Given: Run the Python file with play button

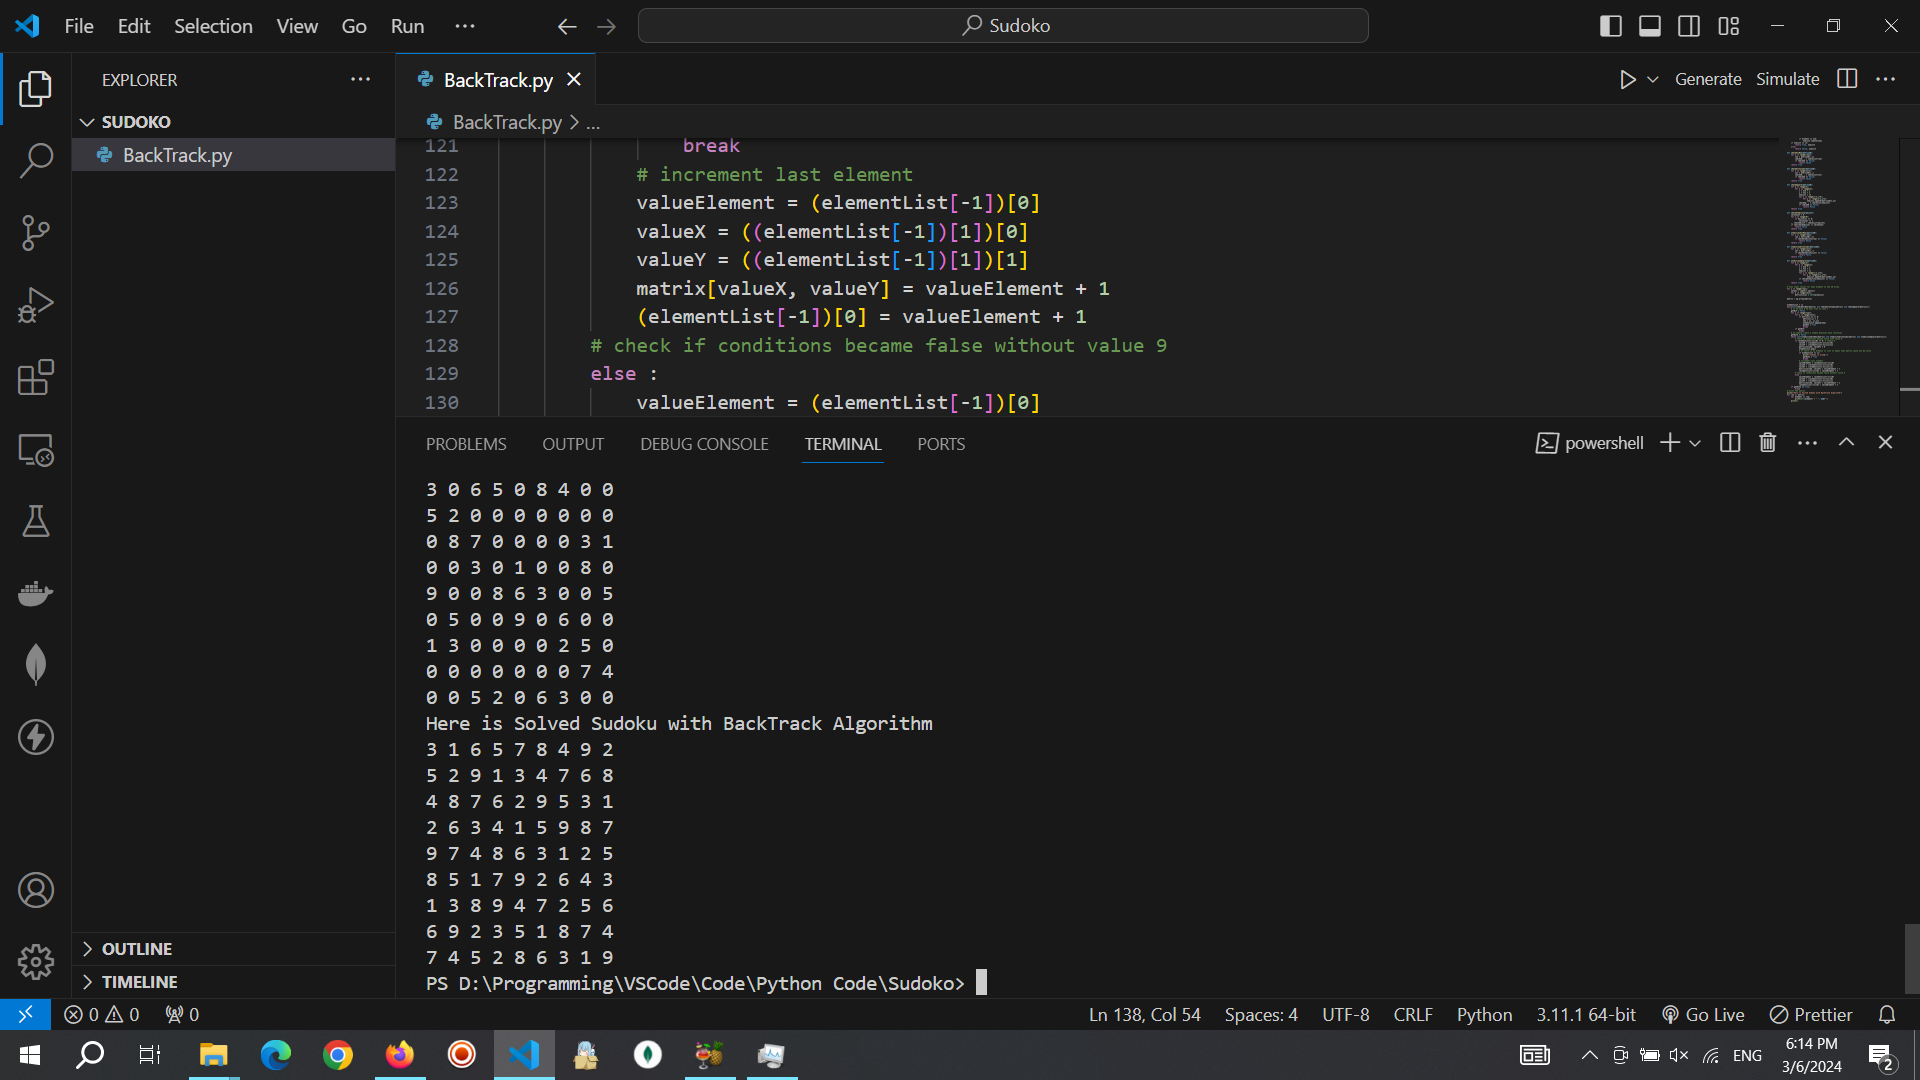Looking at the screenshot, I should pyautogui.click(x=1627, y=79).
